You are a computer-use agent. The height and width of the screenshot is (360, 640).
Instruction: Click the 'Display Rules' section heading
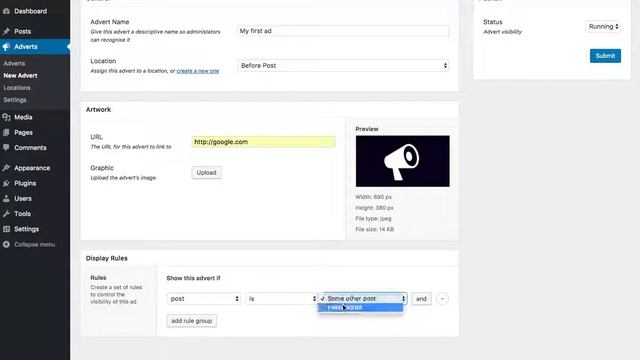[x=107, y=258]
